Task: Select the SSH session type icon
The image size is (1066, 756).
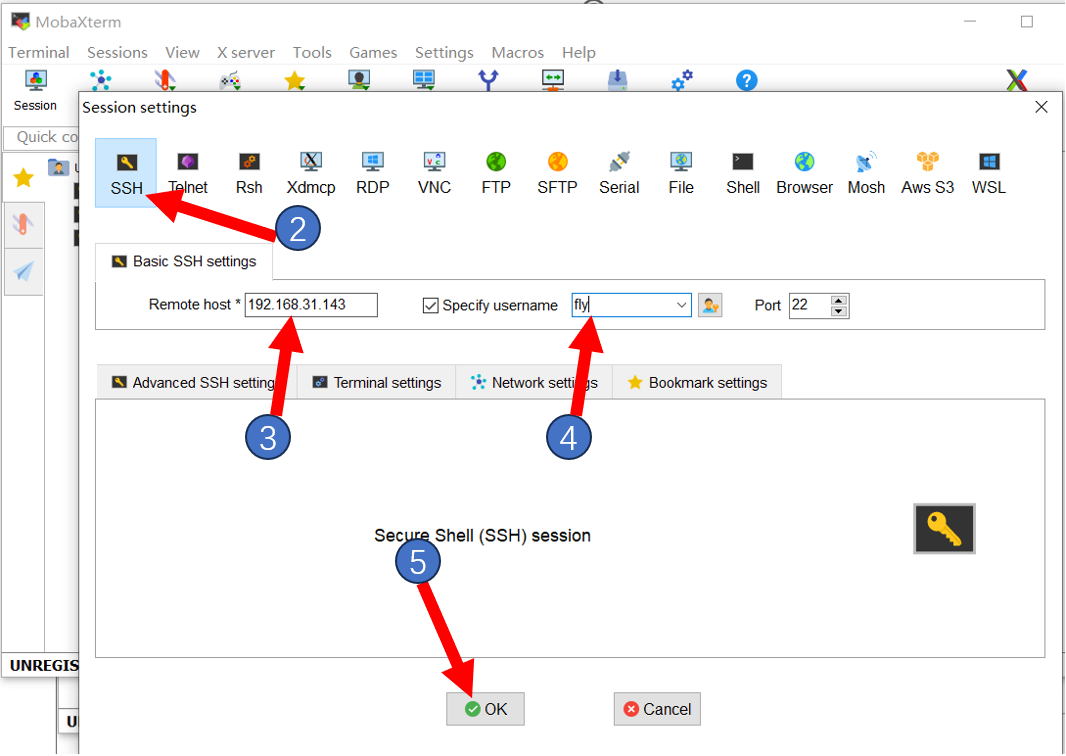Action: pos(126,172)
